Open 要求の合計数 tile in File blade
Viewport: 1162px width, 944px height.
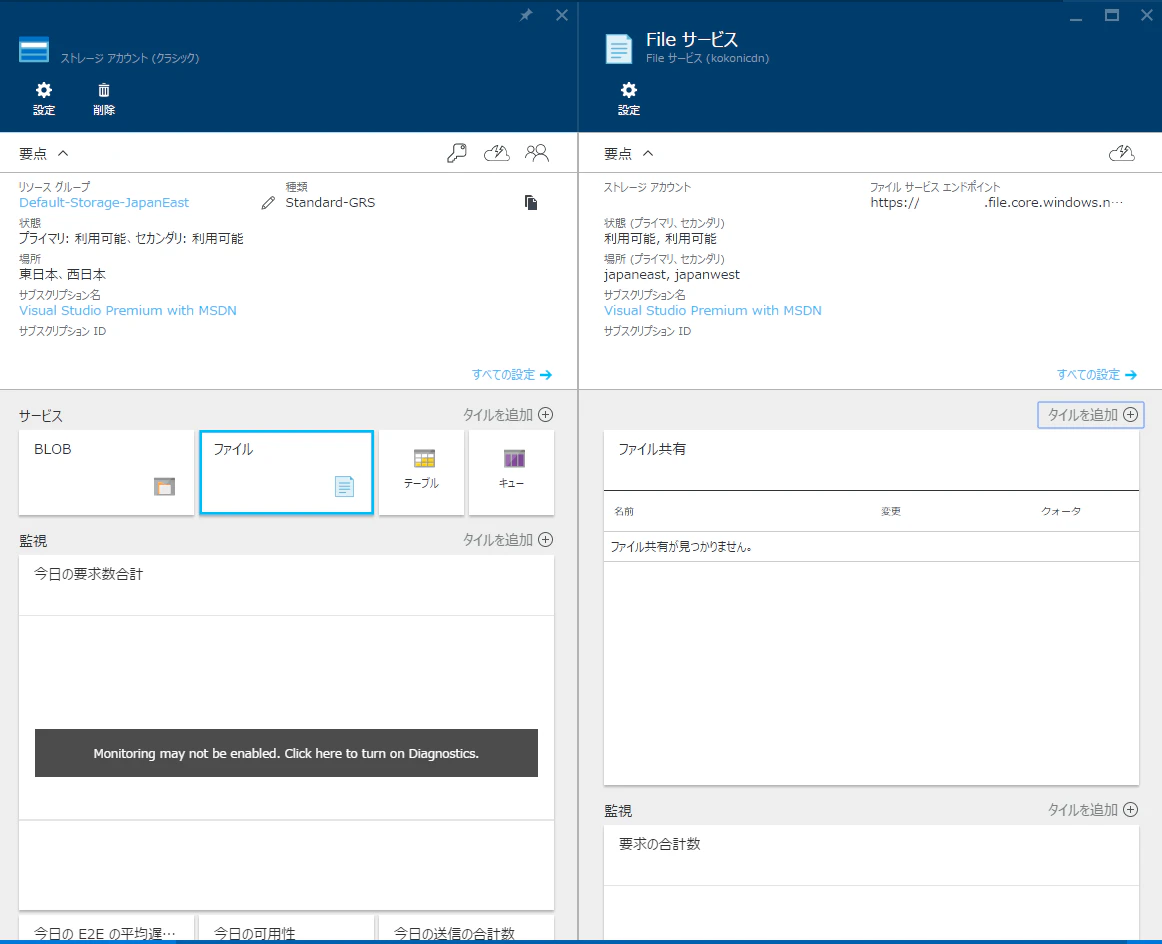pos(871,883)
